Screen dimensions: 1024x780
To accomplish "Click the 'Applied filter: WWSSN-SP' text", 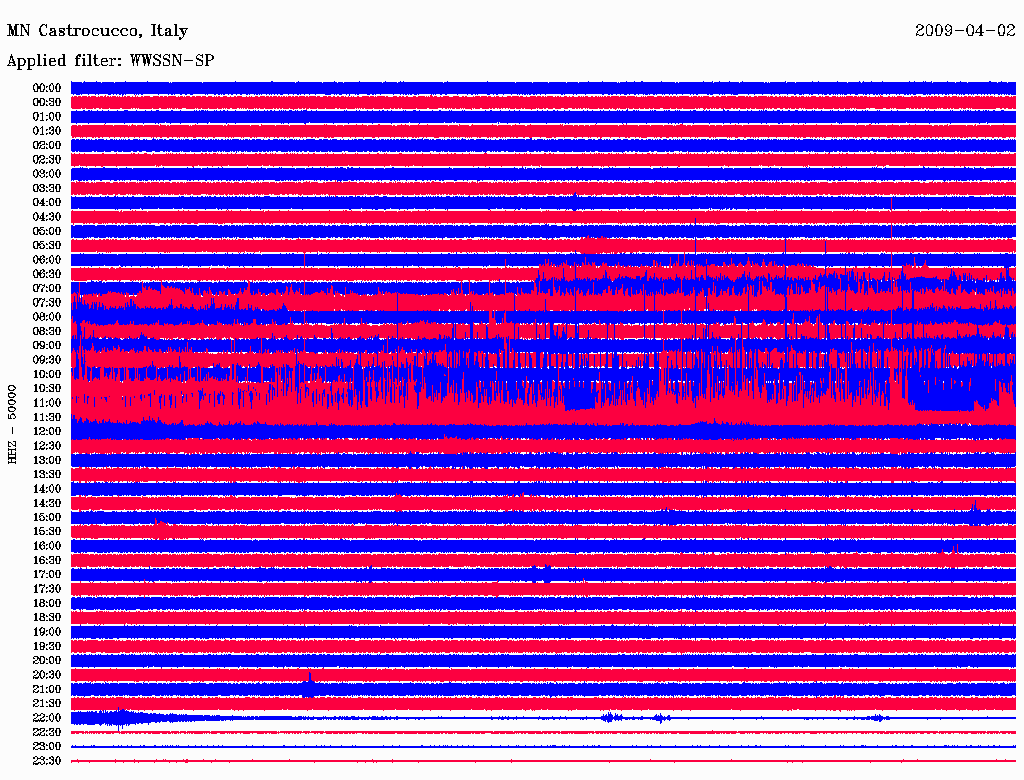I will tap(110, 61).
